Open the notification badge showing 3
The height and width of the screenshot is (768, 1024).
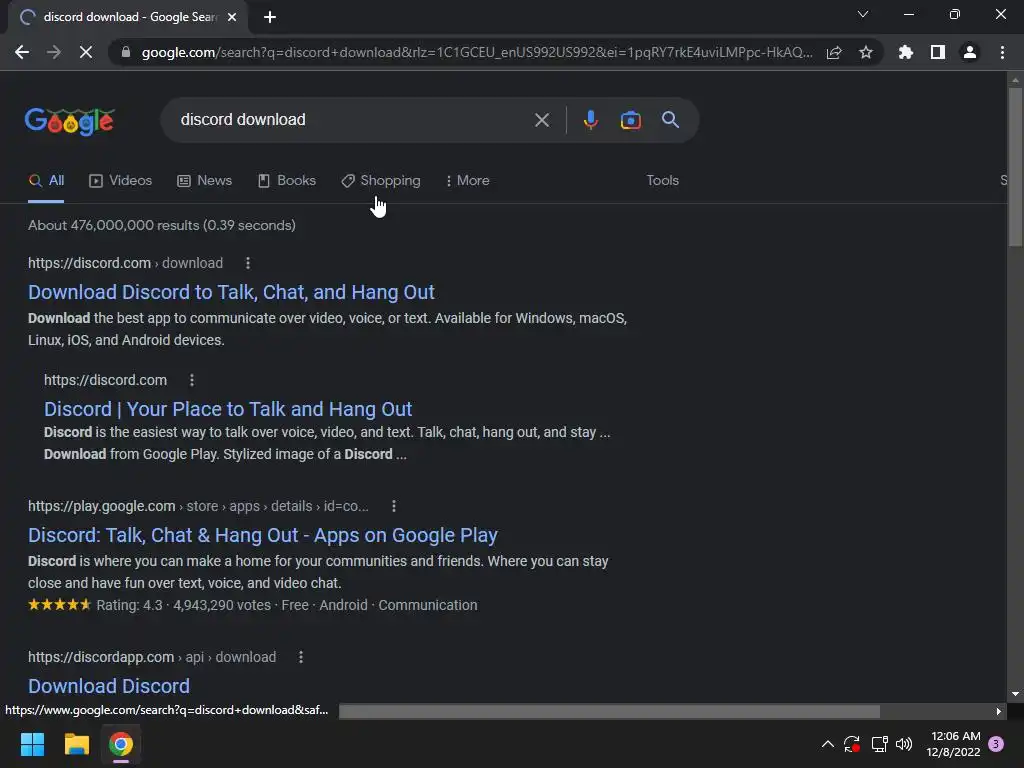[996, 744]
